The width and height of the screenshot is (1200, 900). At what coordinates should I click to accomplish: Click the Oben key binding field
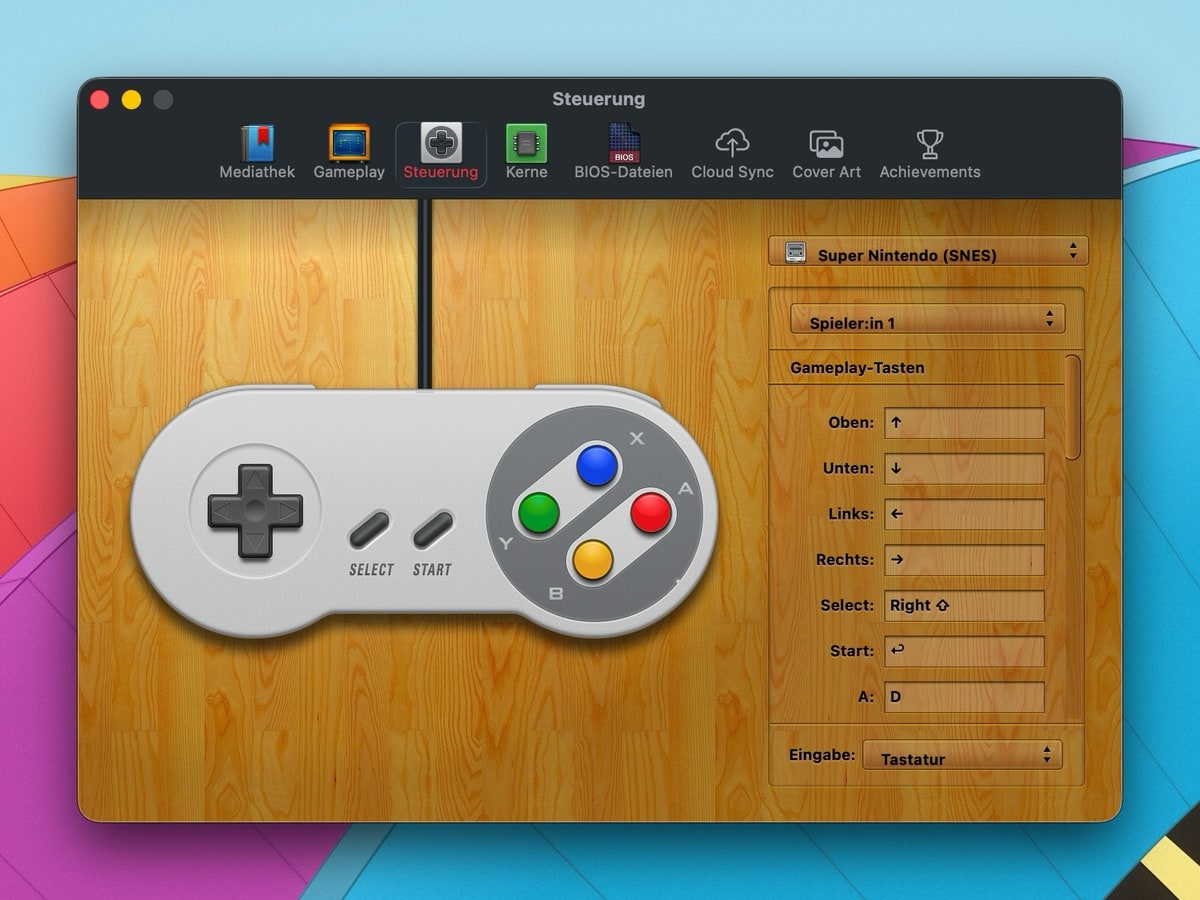(964, 423)
